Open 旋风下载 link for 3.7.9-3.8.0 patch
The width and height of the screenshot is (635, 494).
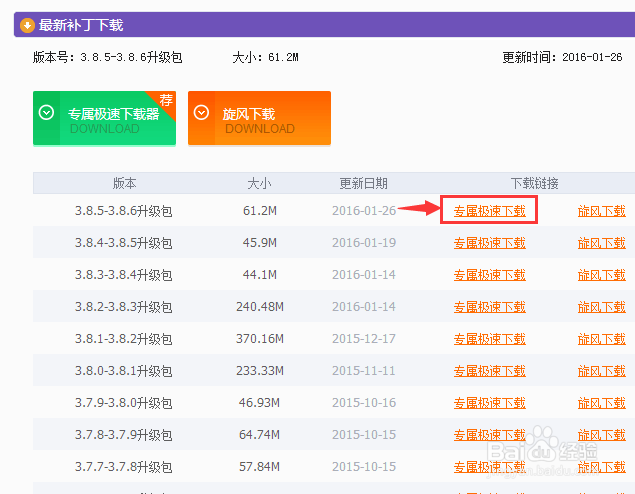coord(602,402)
